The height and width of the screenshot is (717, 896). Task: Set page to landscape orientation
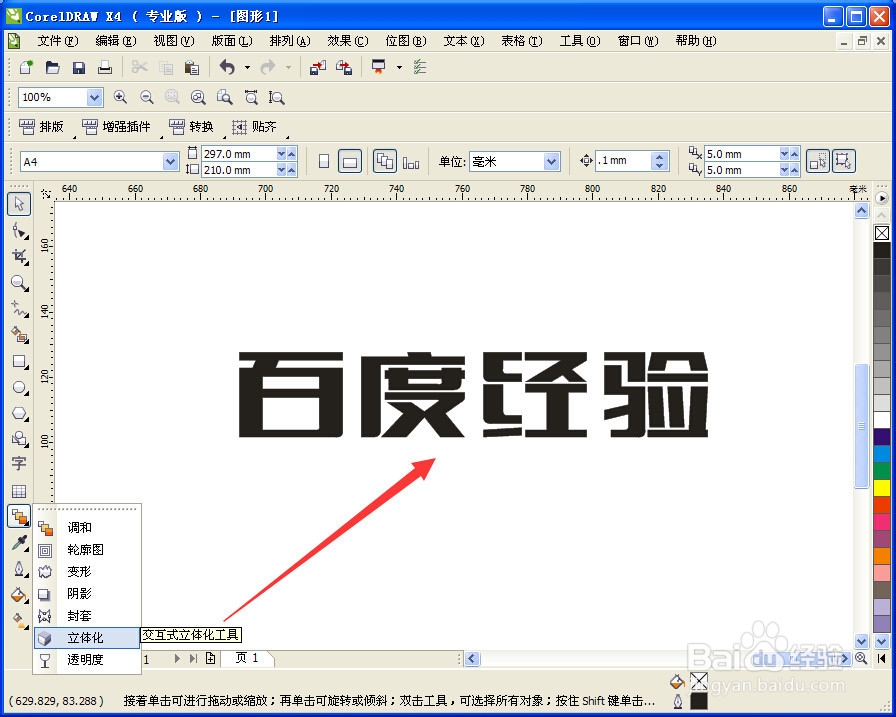coord(350,162)
